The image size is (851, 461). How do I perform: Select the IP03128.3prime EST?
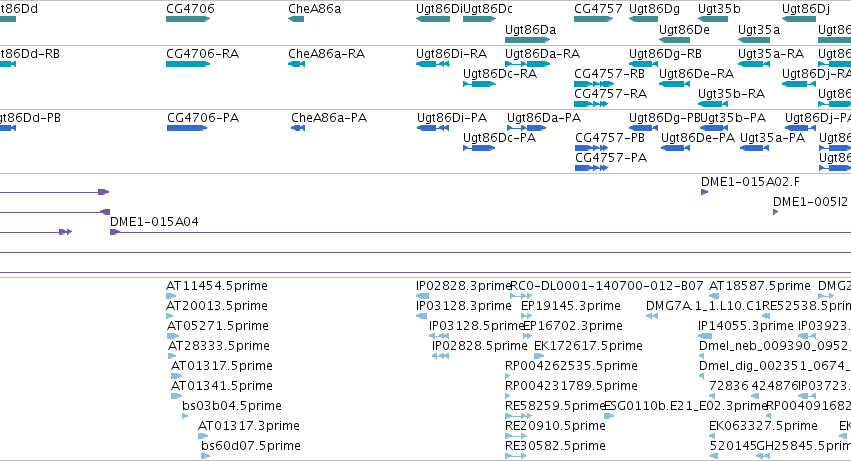[421, 316]
